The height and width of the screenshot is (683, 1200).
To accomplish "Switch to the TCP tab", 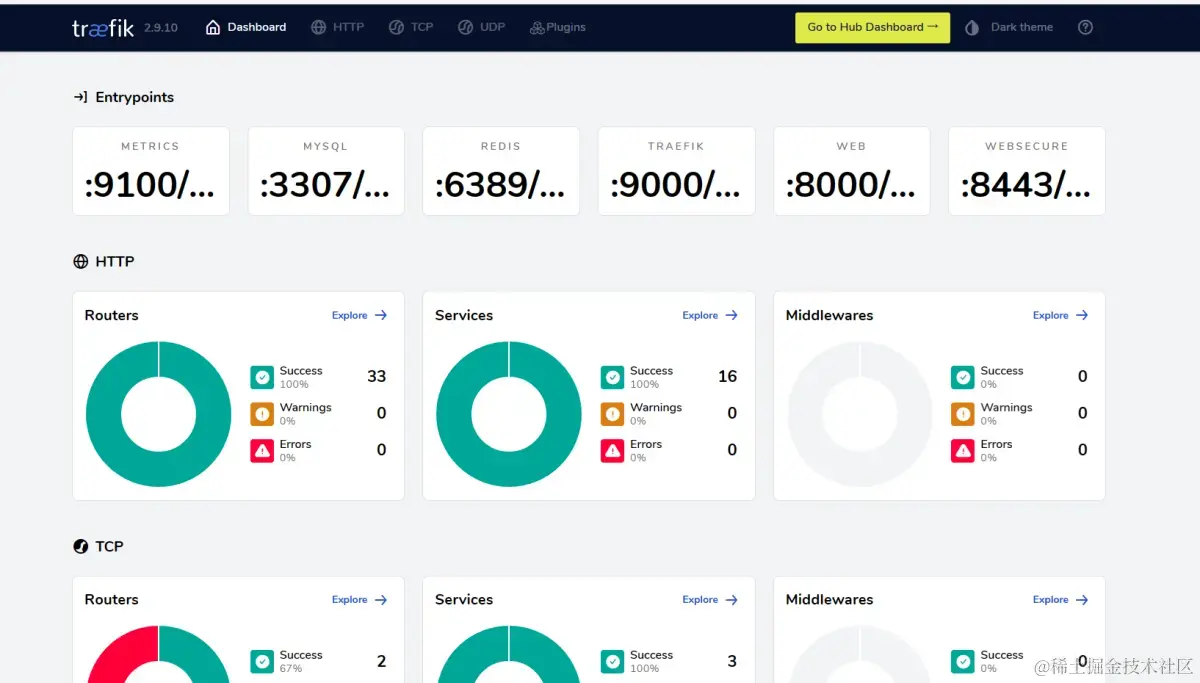I will (411, 27).
